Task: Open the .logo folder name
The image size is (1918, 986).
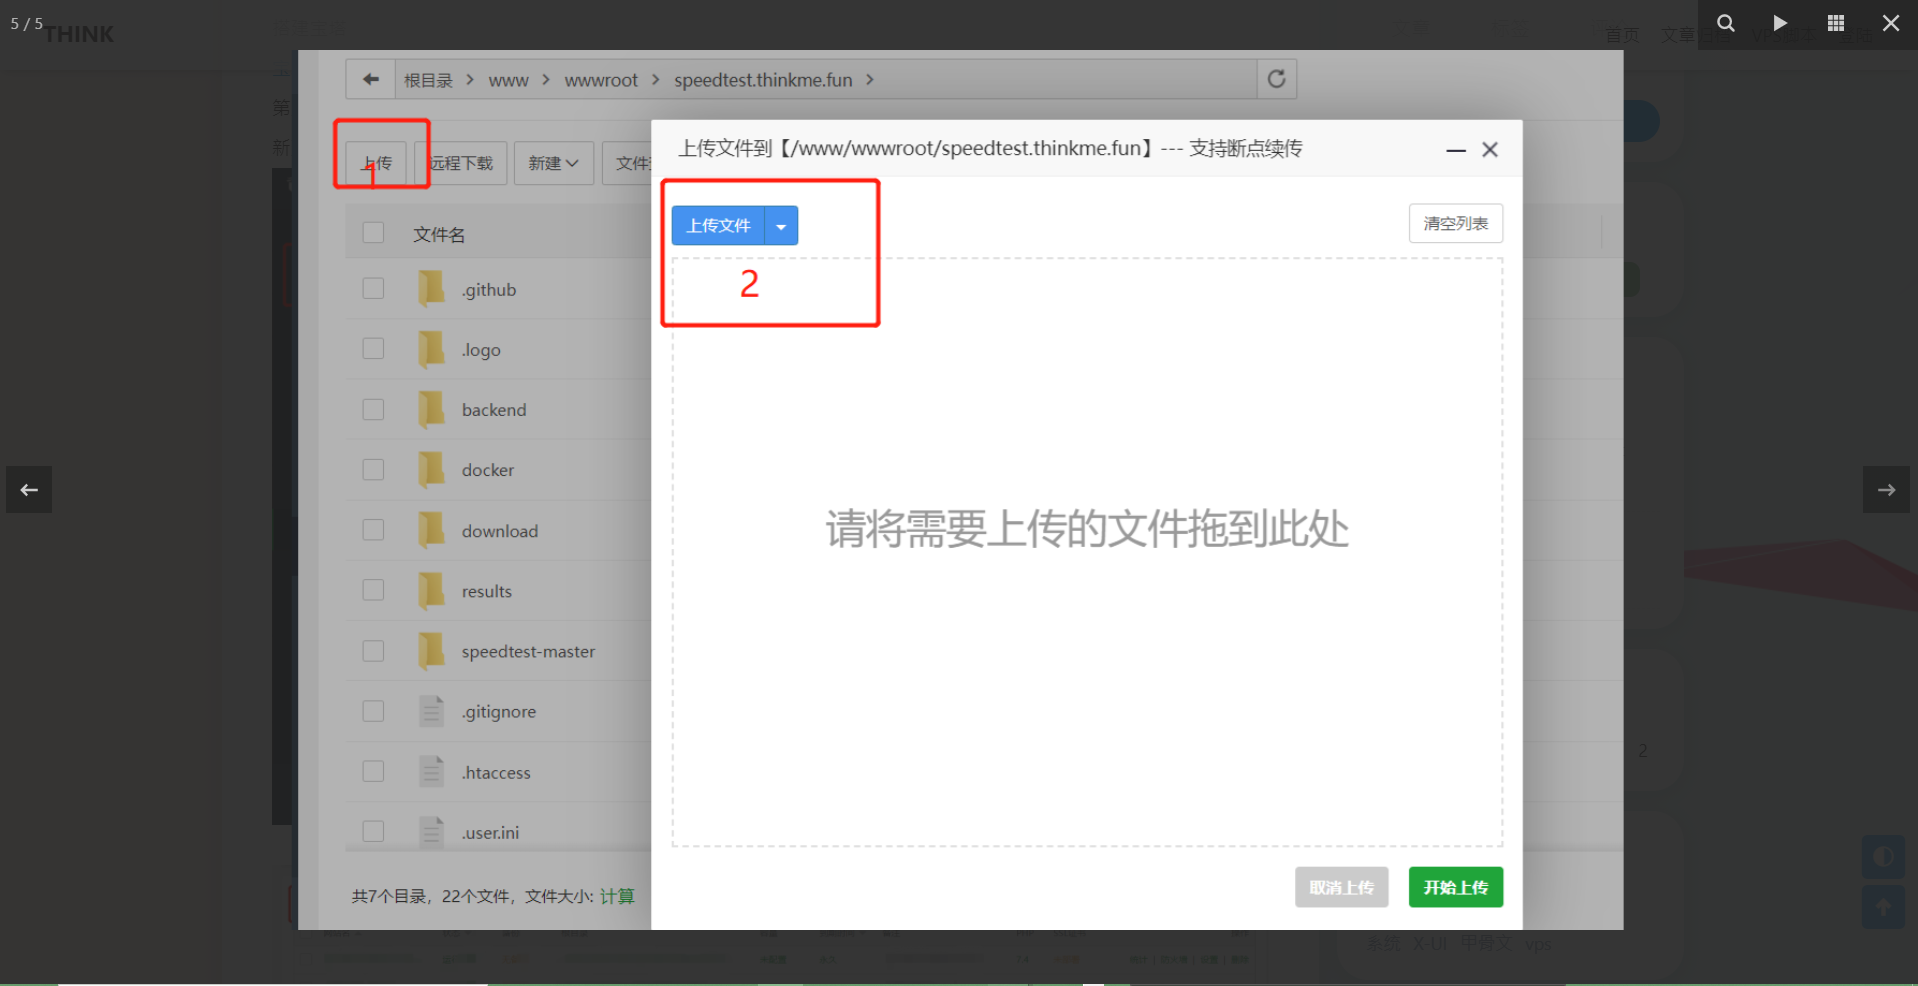Action: (x=481, y=350)
